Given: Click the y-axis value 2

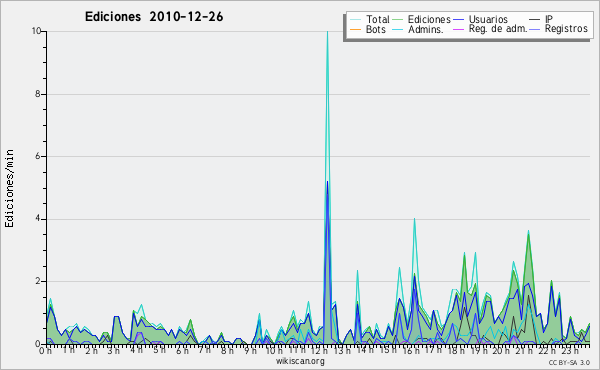Looking at the screenshot, I should point(38,281).
